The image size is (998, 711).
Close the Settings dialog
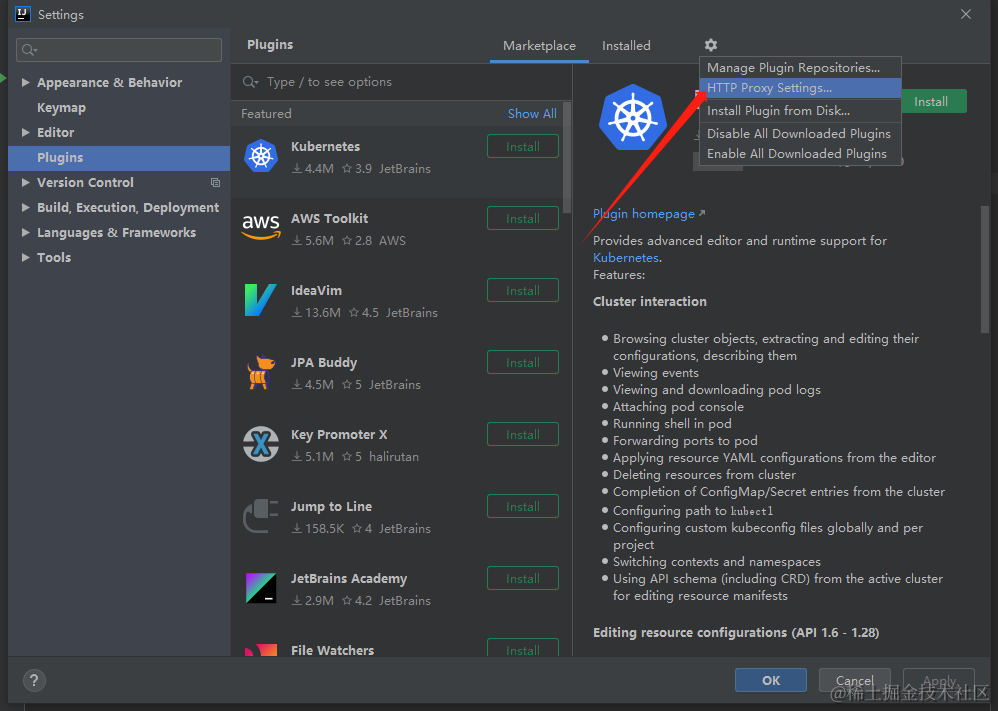pyautogui.click(x=966, y=14)
